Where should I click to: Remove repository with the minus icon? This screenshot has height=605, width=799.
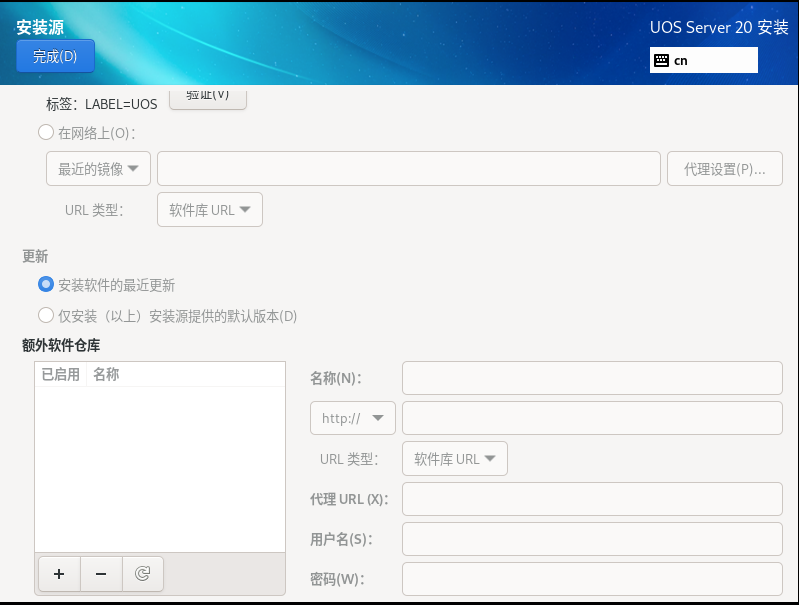pyautogui.click(x=101, y=574)
